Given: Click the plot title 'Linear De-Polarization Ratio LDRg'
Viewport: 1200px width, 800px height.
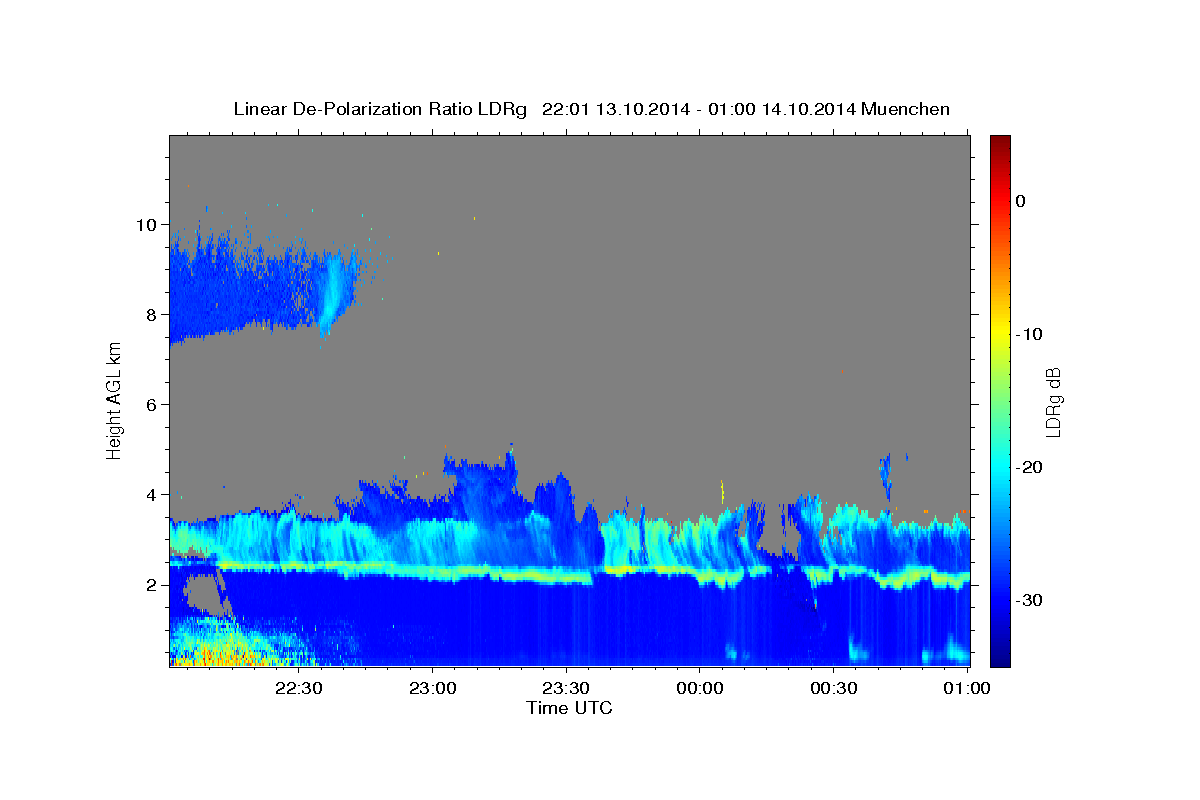Looking at the screenshot, I should click(379, 109).
